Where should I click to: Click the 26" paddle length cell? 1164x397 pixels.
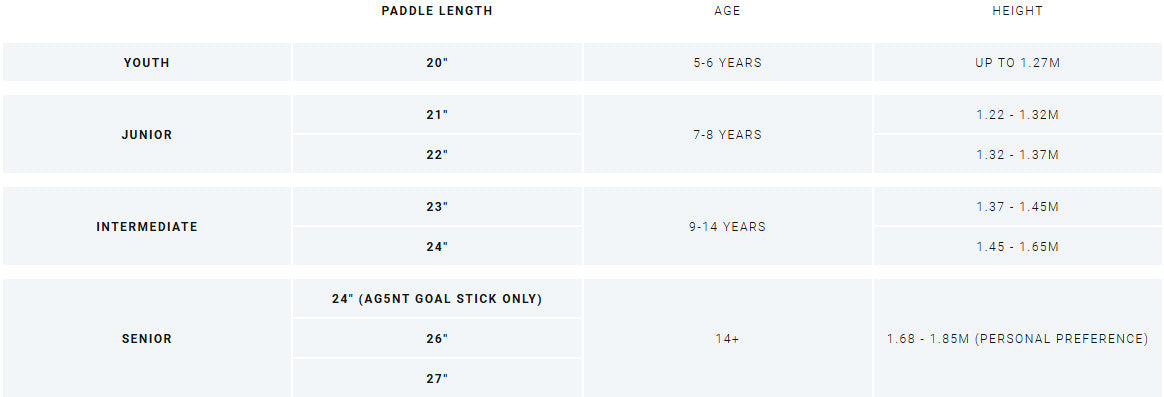(437, 338)
